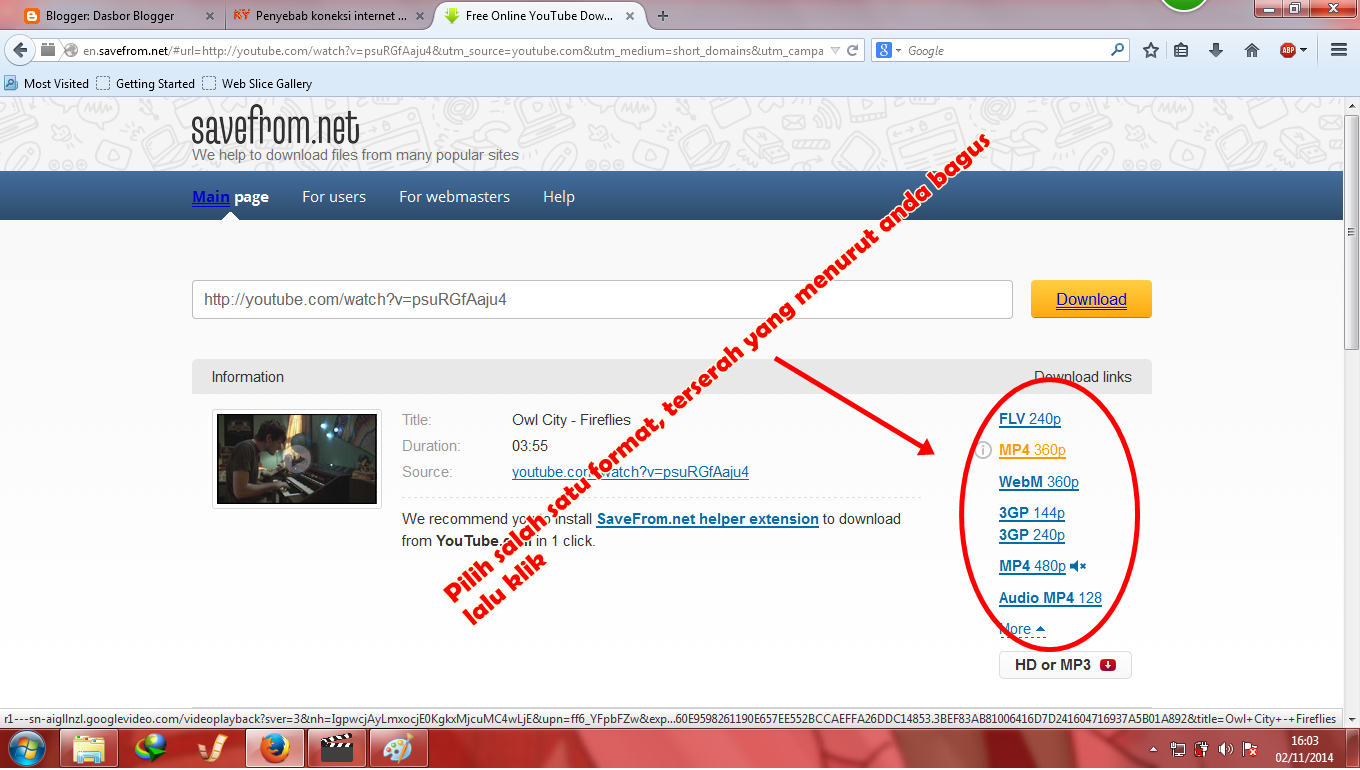
Task: Collapse the More download links list
Action: pos(1015,628)
